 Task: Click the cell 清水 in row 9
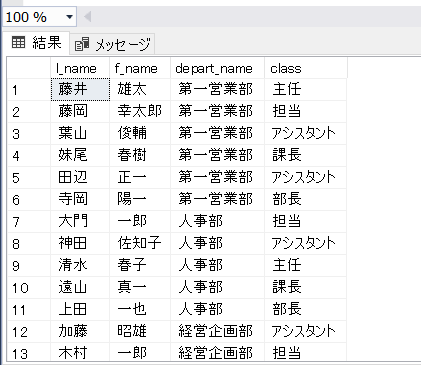pyautogui.click(x=80, y=265)
